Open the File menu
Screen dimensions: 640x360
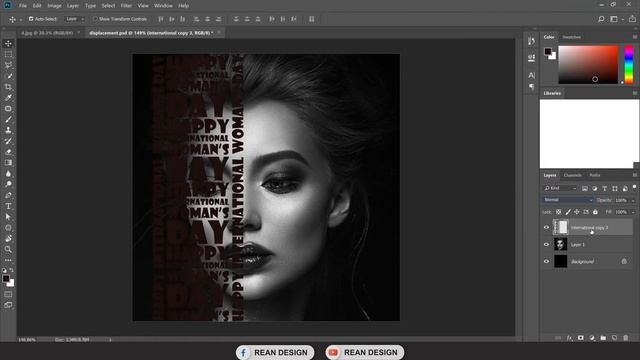23,6
